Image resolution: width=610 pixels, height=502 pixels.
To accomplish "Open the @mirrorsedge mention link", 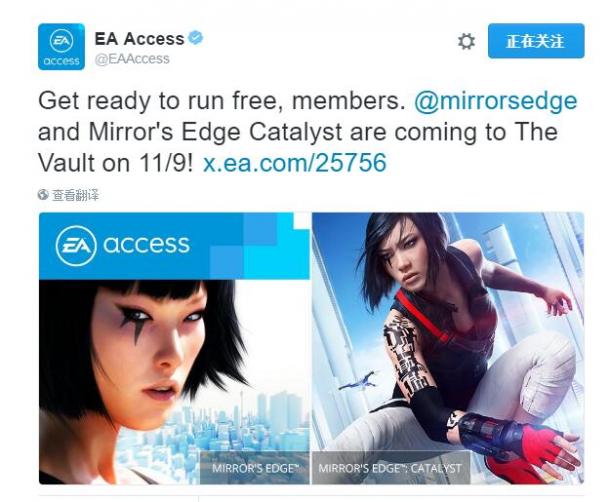I will tap(496, 101).
